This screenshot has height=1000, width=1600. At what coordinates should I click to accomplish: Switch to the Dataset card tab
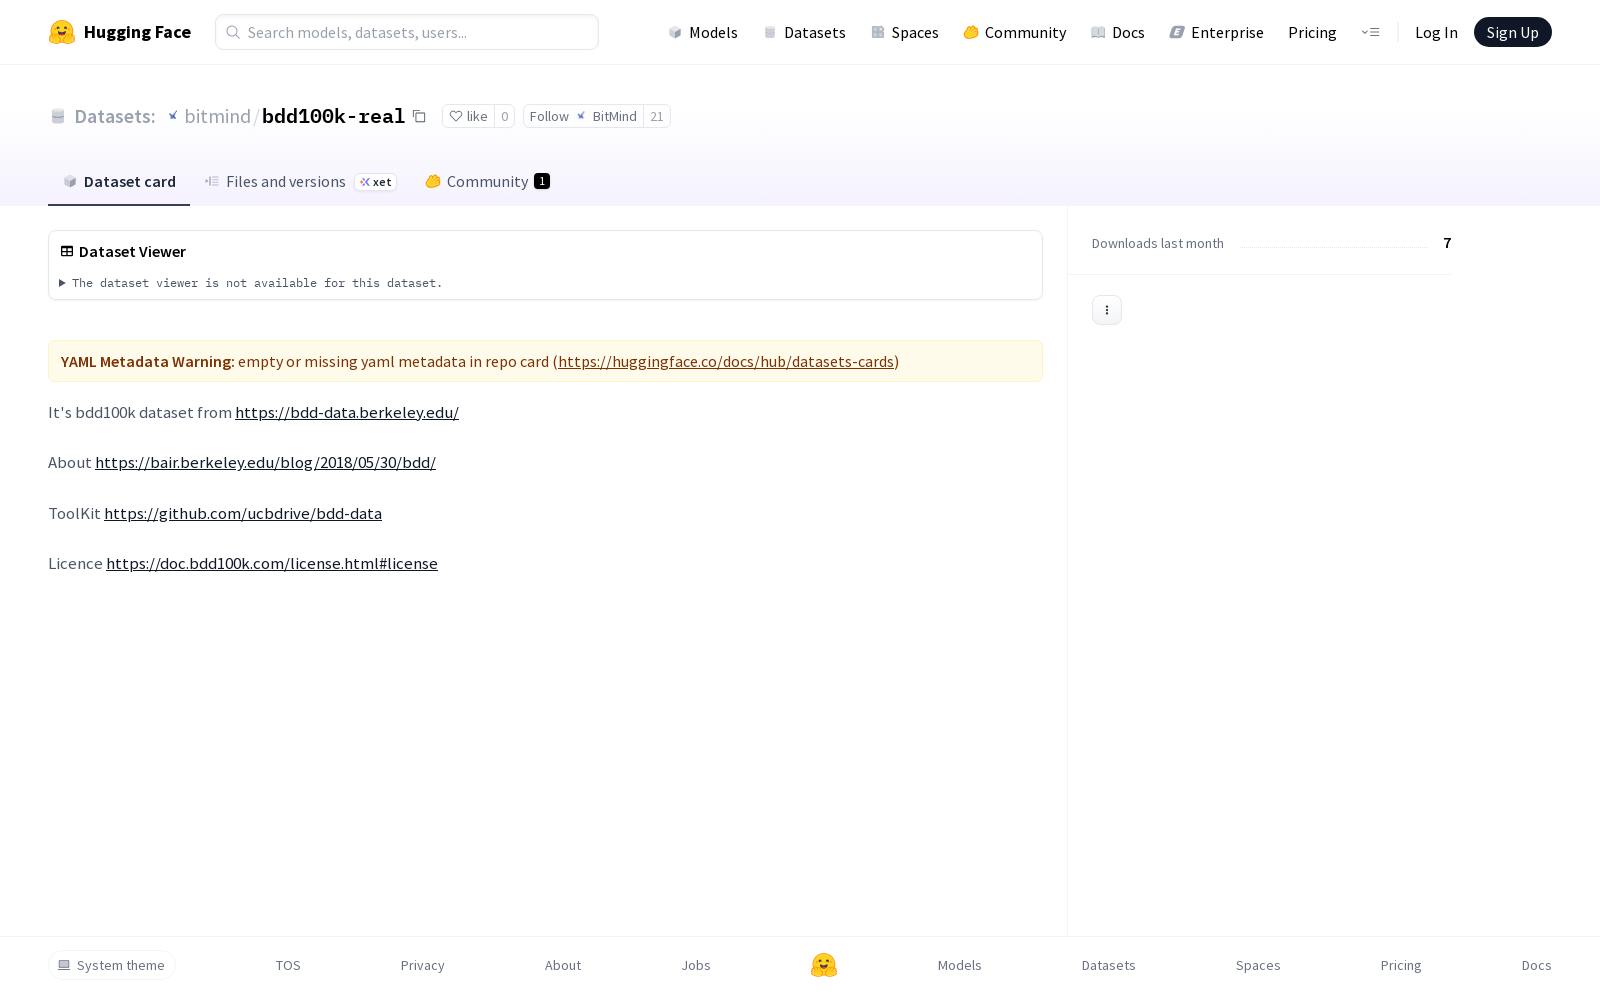tap(119, 182)
